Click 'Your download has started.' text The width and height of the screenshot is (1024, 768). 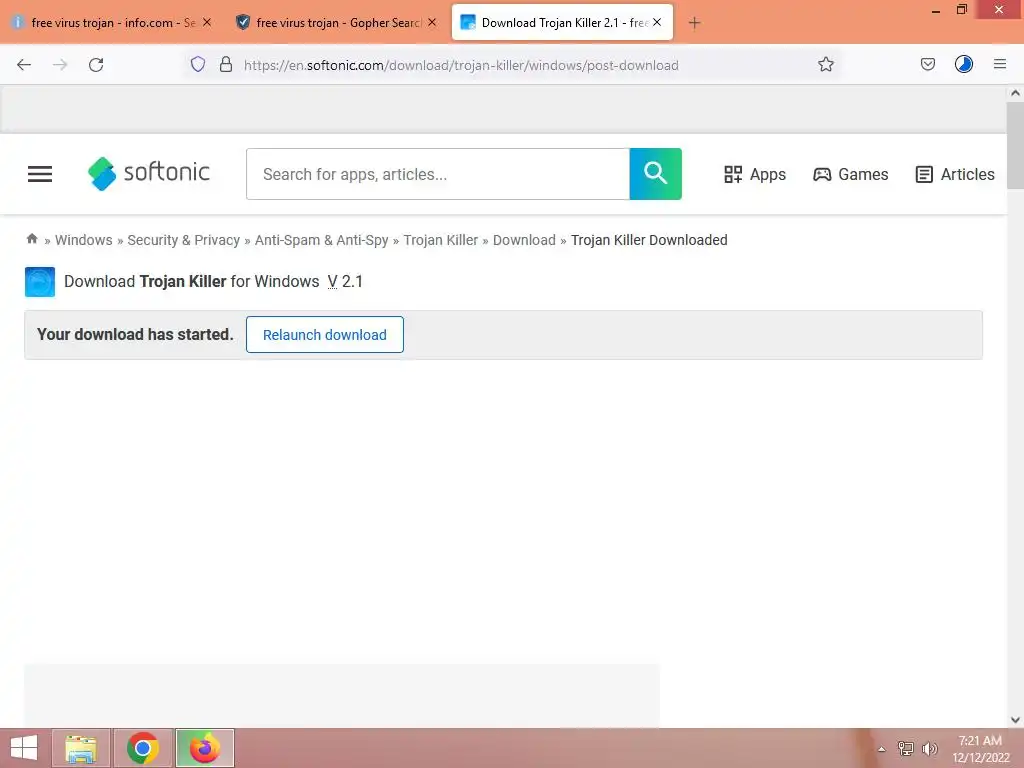135,334
